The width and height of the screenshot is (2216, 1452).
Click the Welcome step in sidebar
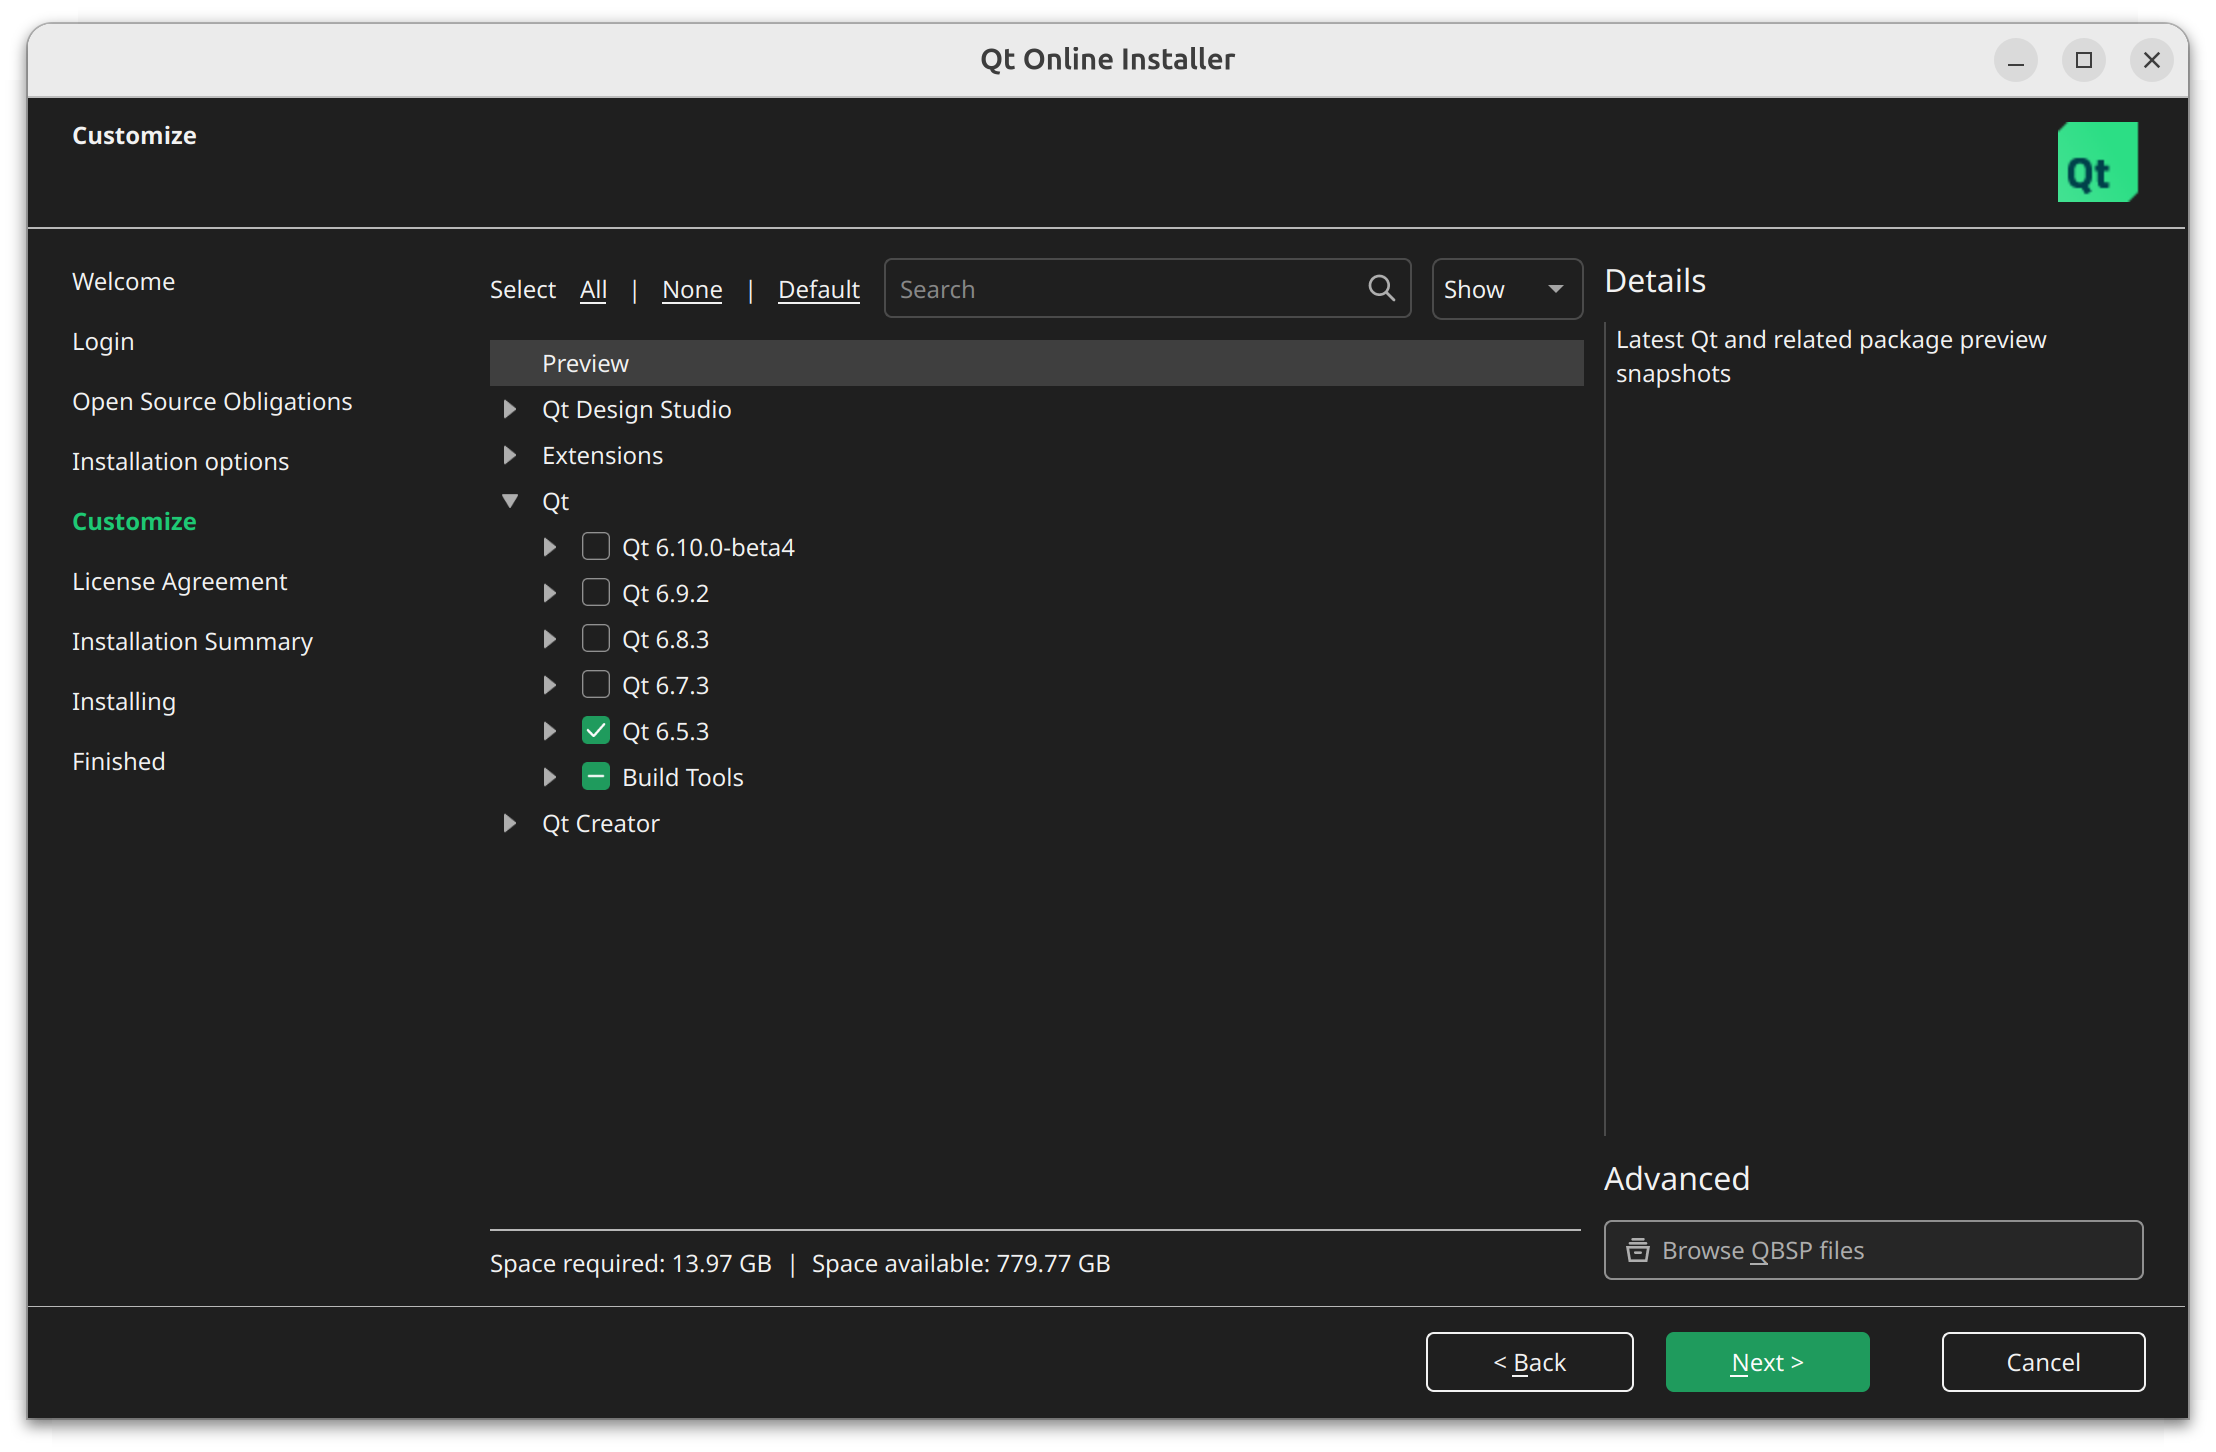[x=123, y=281]
